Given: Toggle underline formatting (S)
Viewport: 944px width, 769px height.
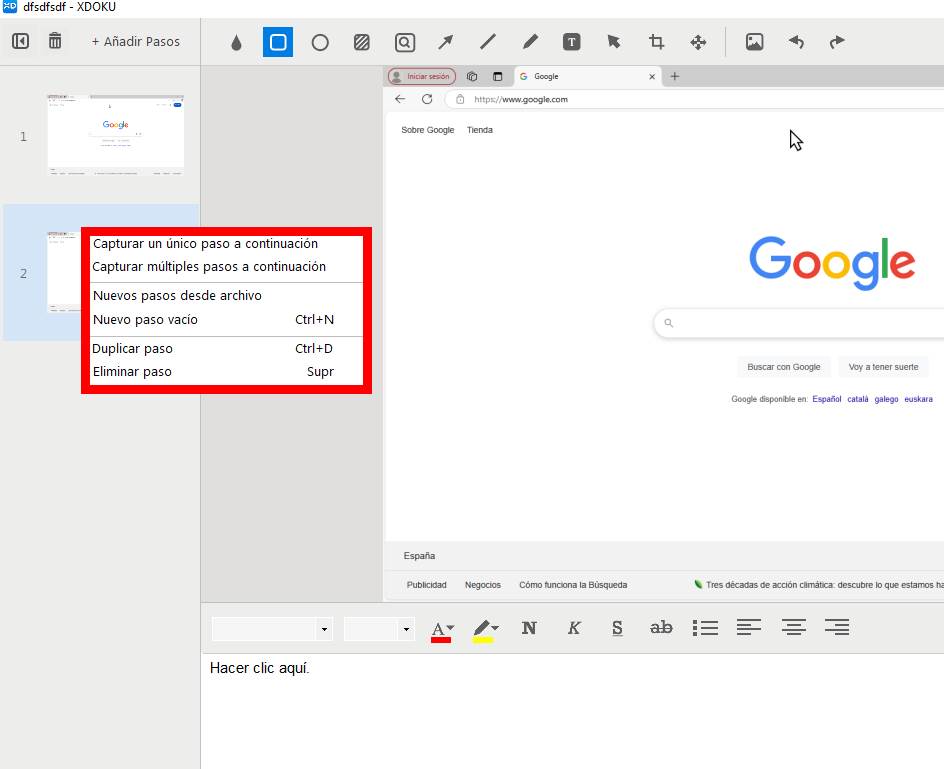Looking at the screenshot, I should [x=617, y=628].
